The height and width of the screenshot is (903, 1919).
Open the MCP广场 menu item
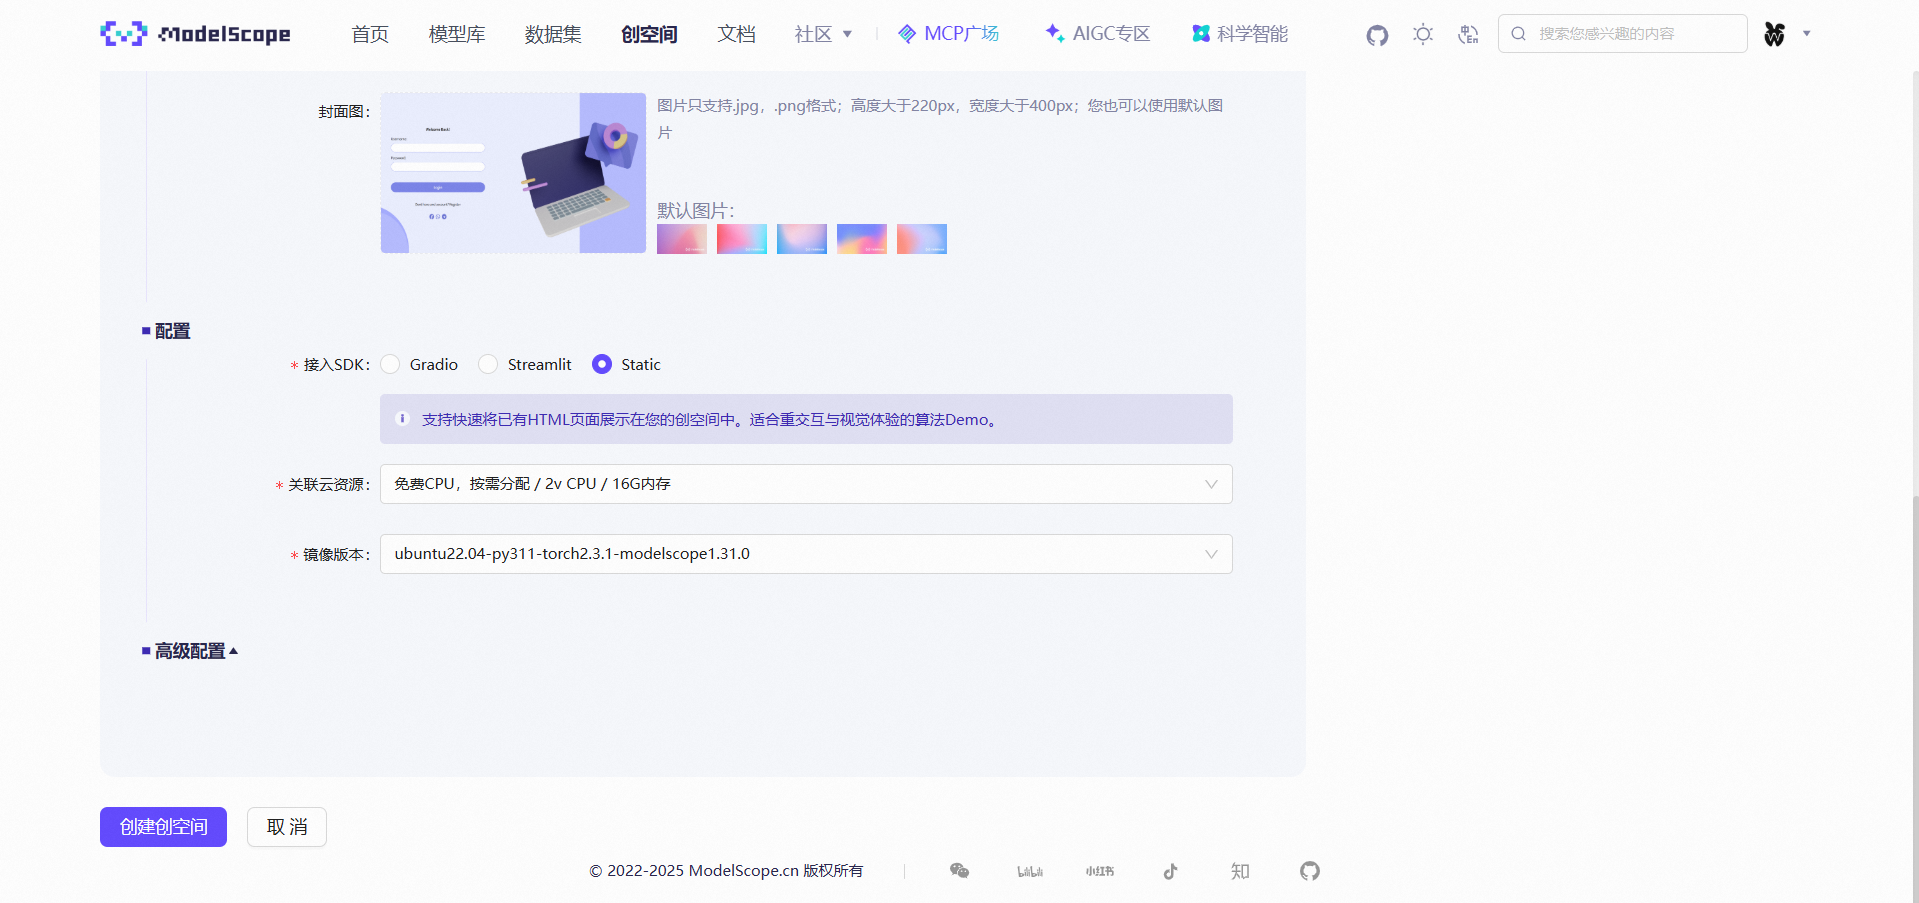coord(948,33)
